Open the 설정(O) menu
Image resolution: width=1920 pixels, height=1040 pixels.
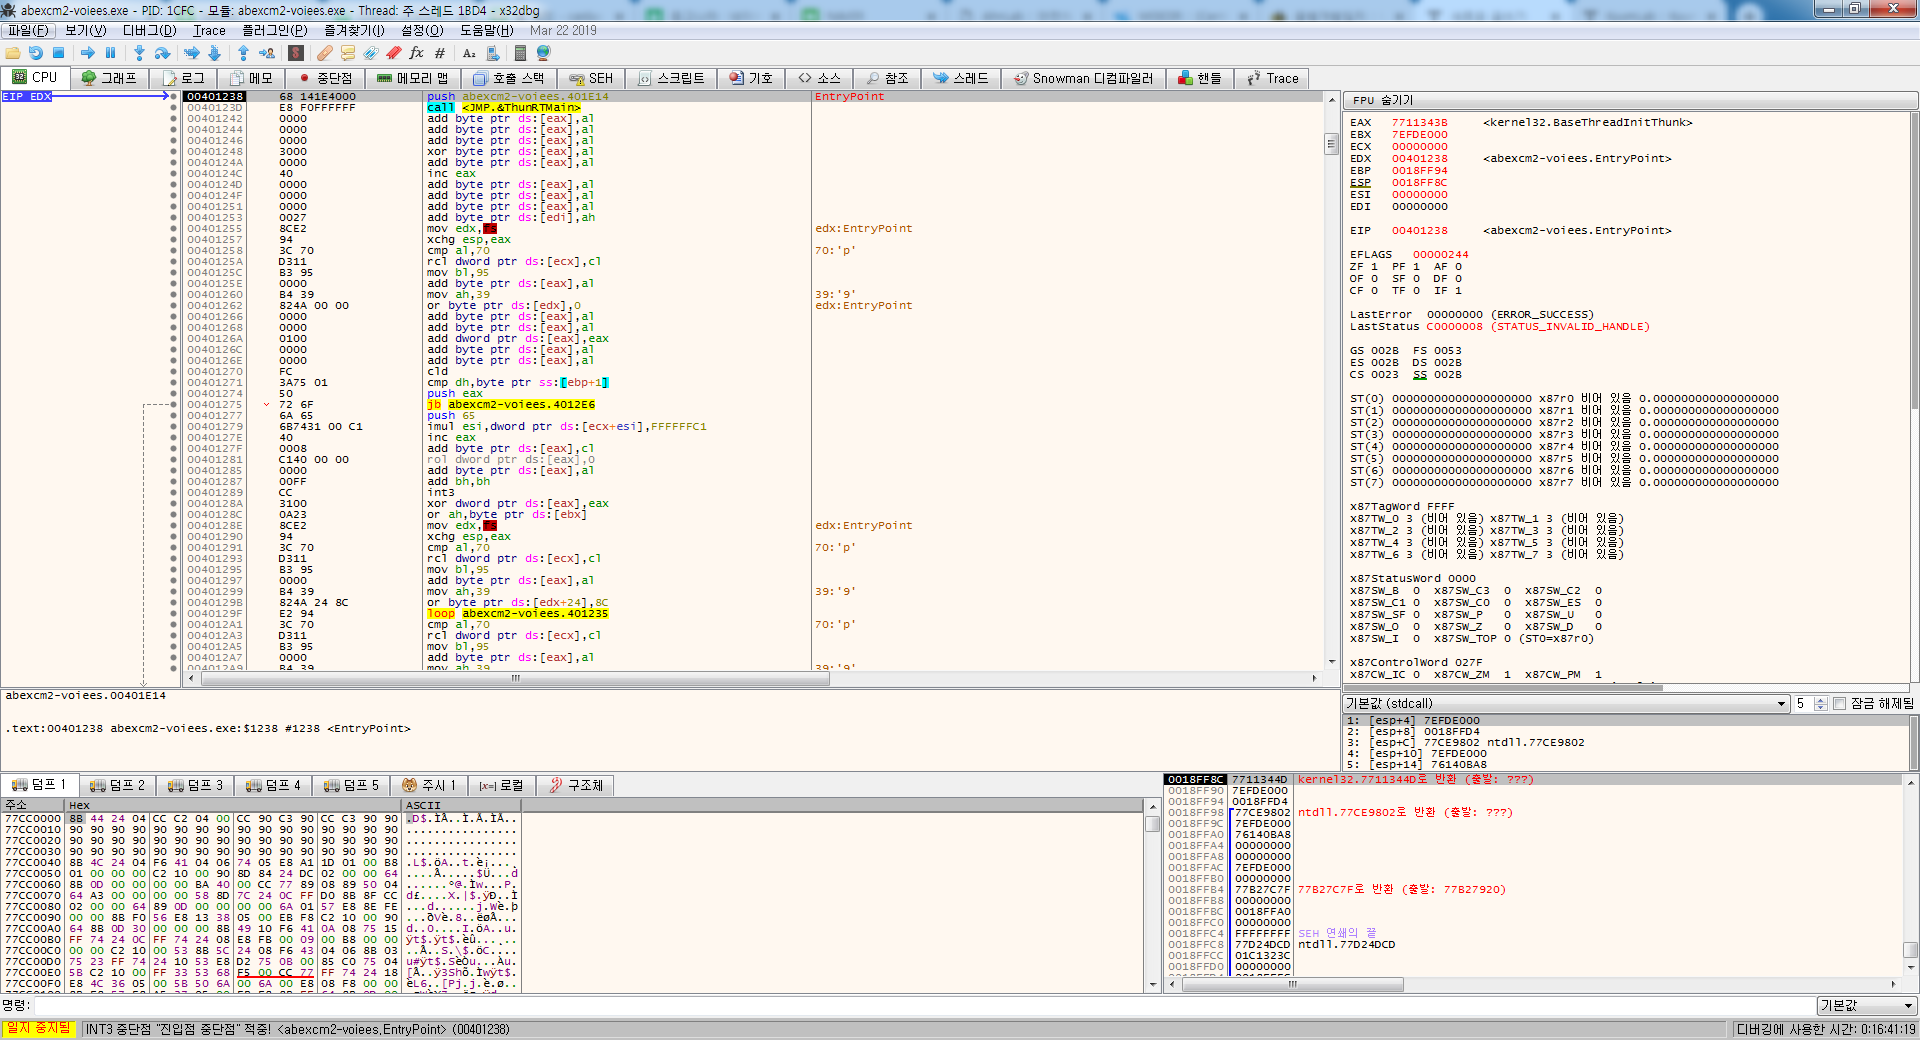[422, 30]
